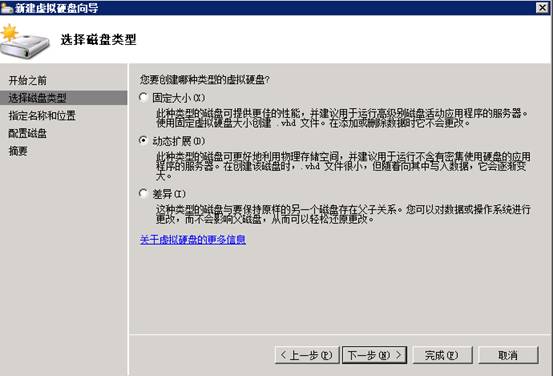The height and width of the screenshot is (376, 553).
Task: Select the 固定大小 radio button
Action: tap(143, 97)
